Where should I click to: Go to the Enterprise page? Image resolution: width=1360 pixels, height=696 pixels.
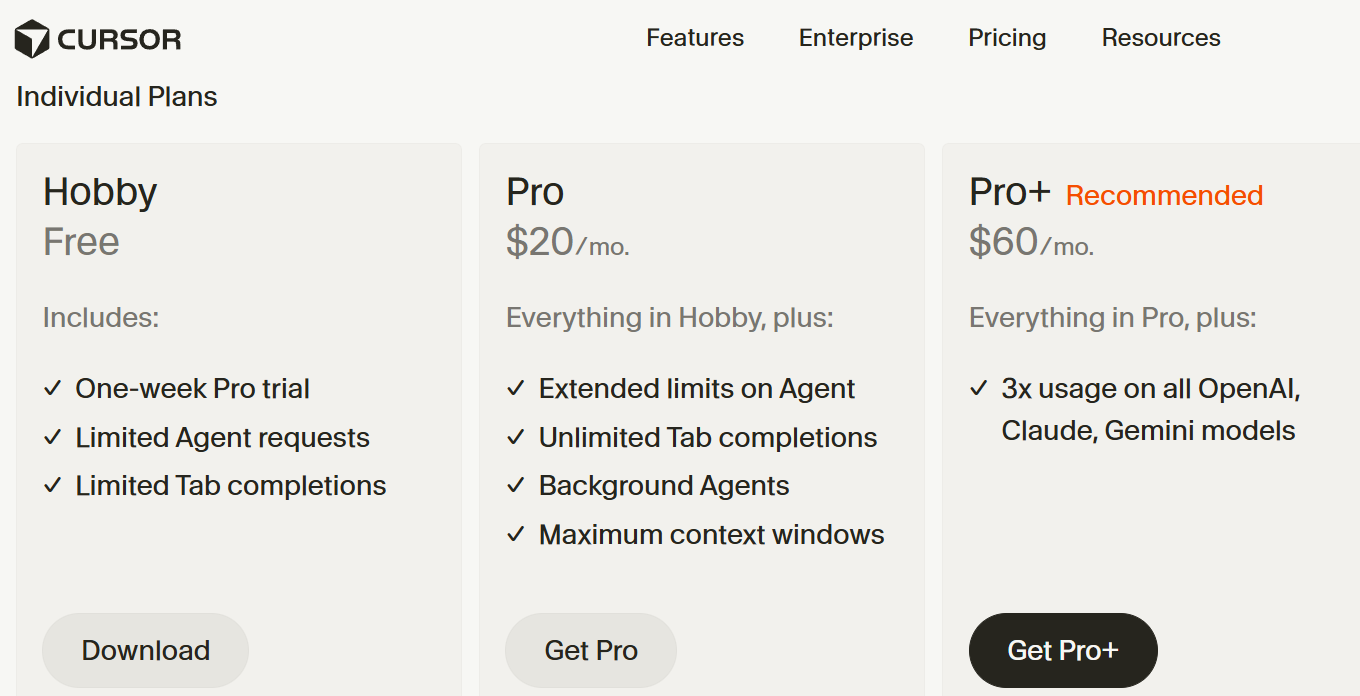[x=856, y=38]
